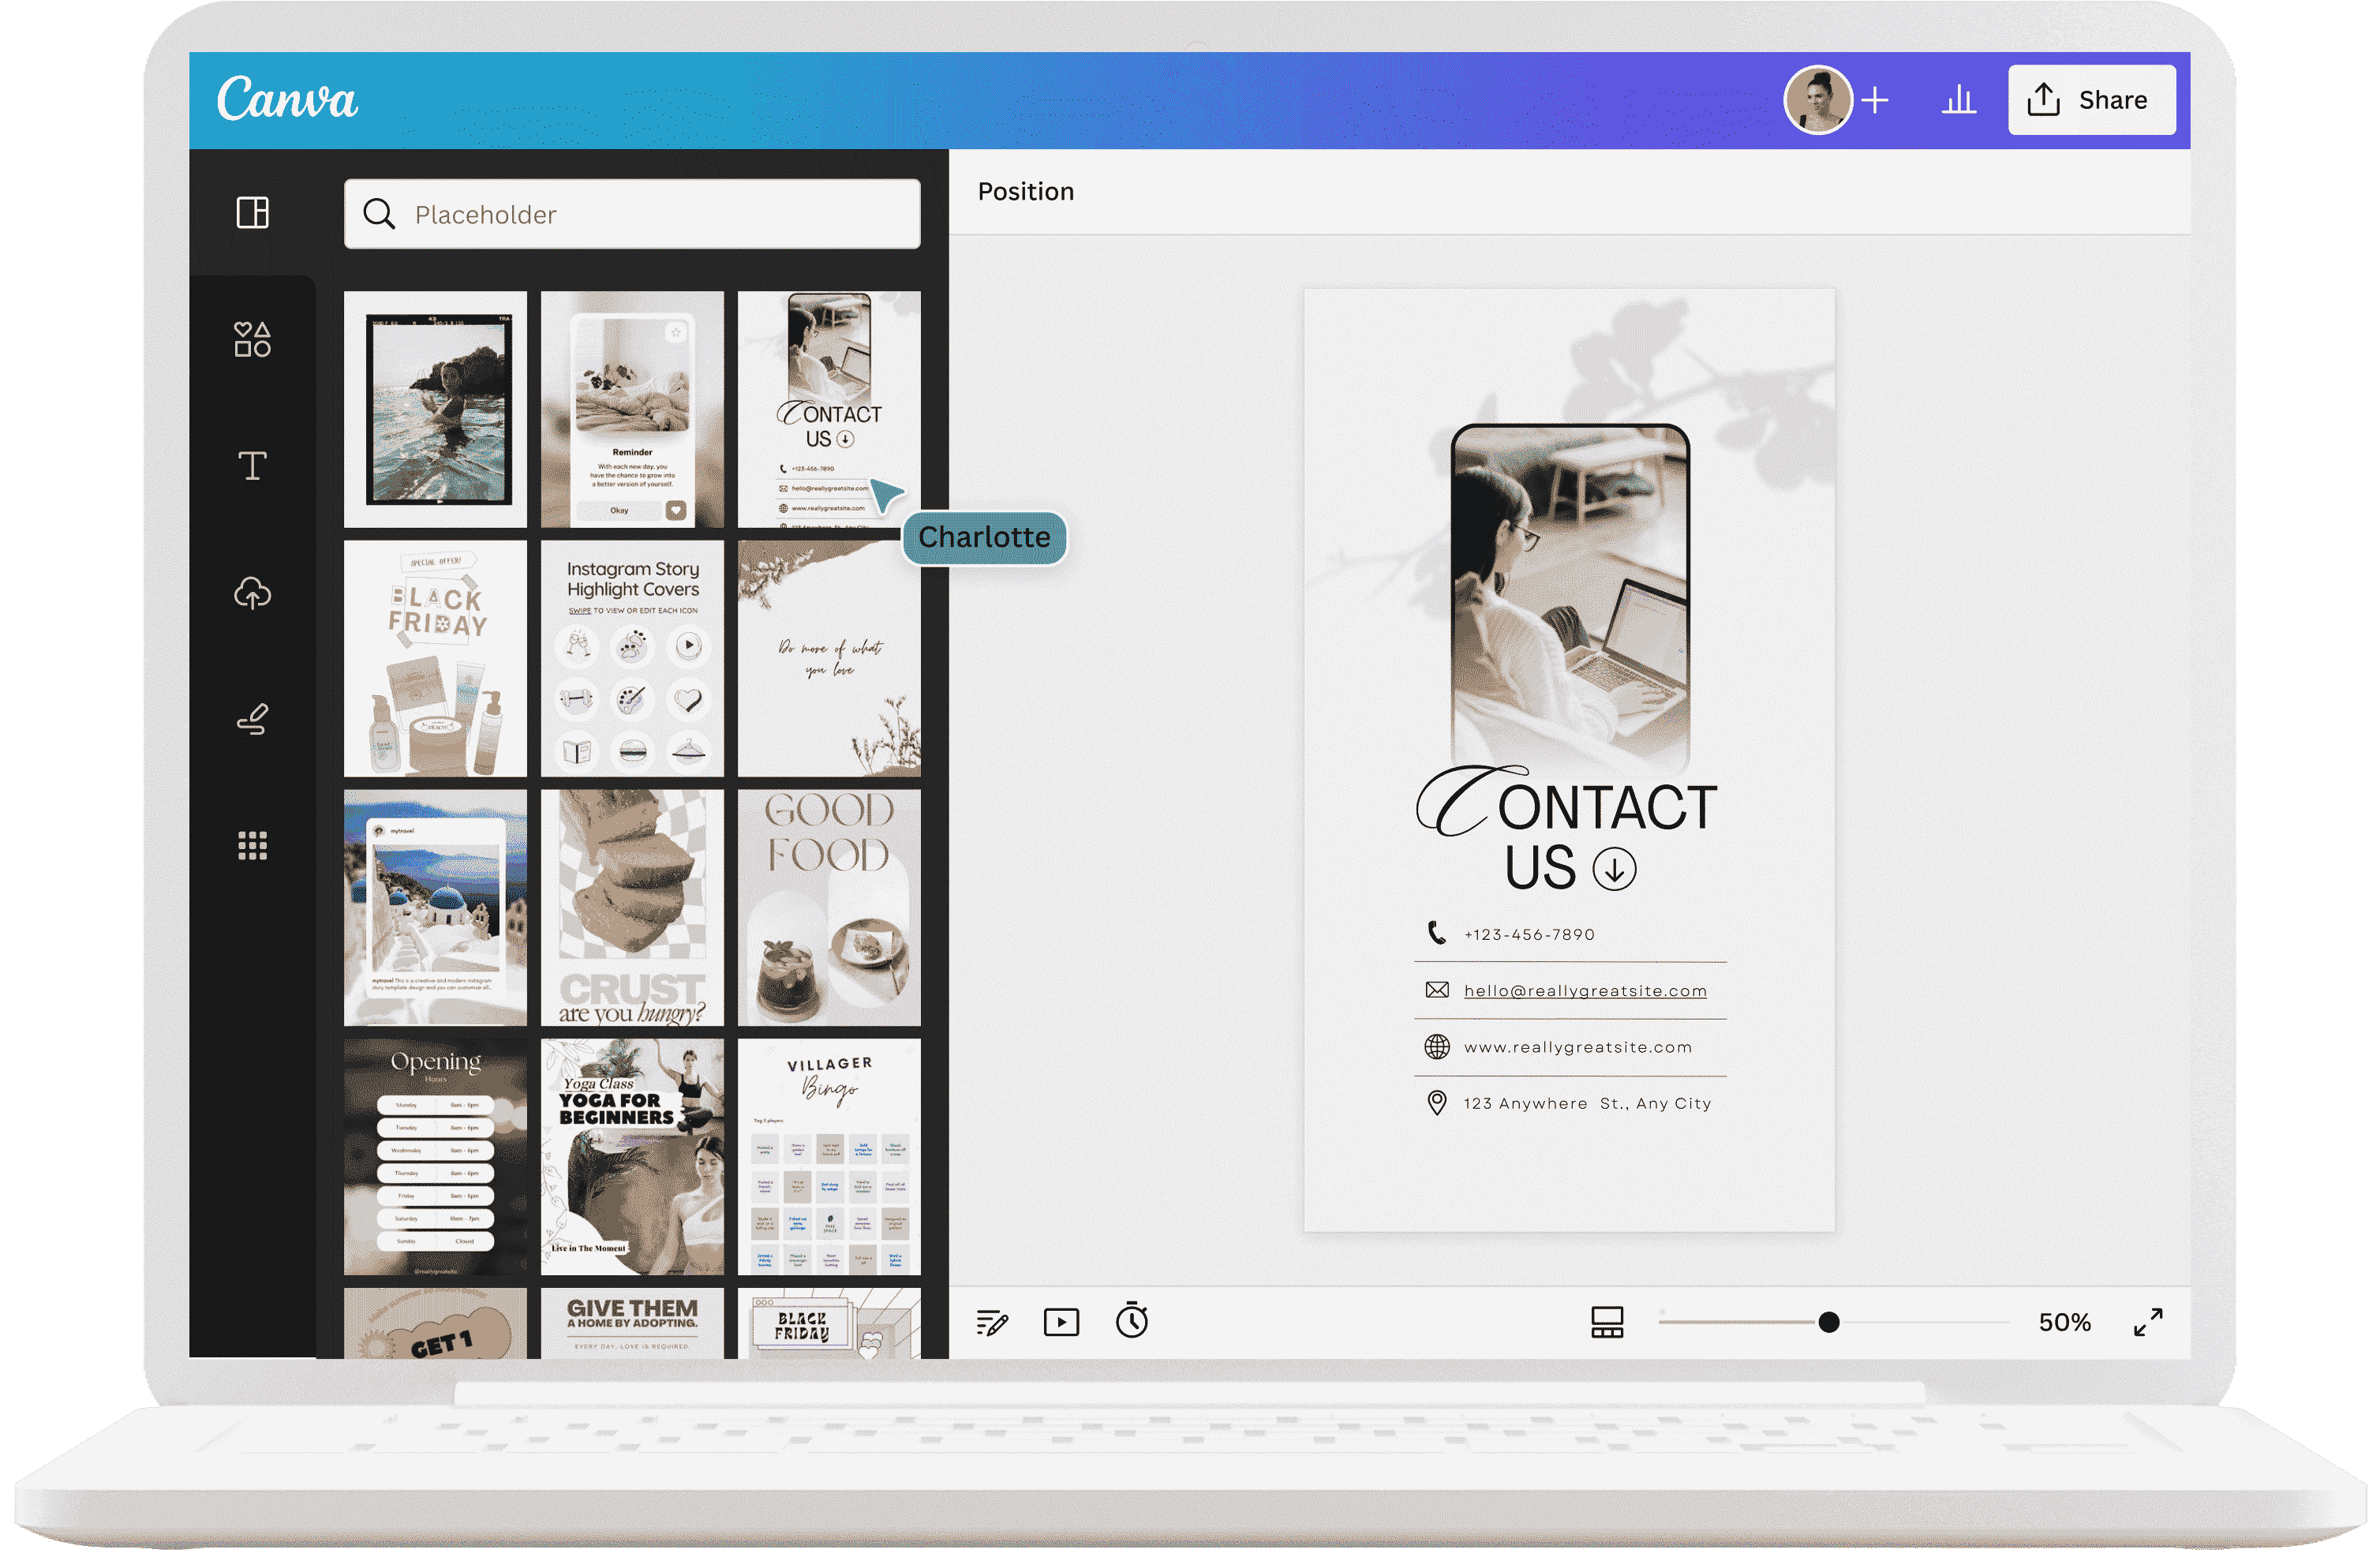Click the www.reallygreatsite.com text
2380x1557 pixels.
point(1577,1047)
